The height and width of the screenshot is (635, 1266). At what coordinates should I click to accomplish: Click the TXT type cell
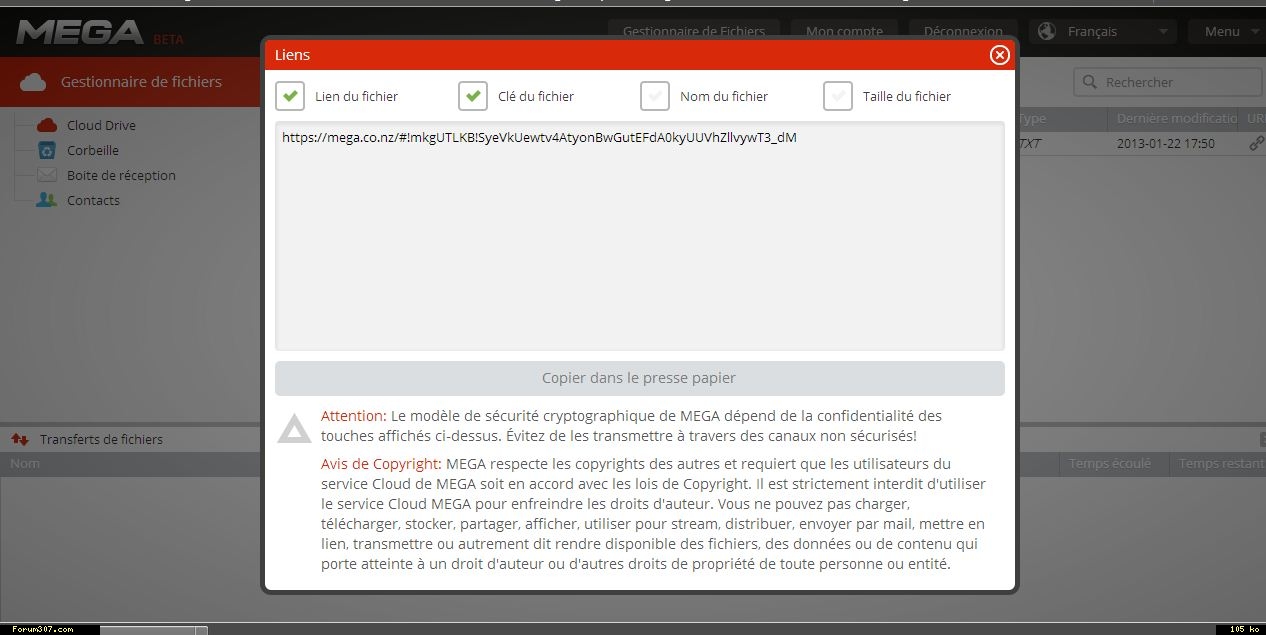tap(1029, 143)
